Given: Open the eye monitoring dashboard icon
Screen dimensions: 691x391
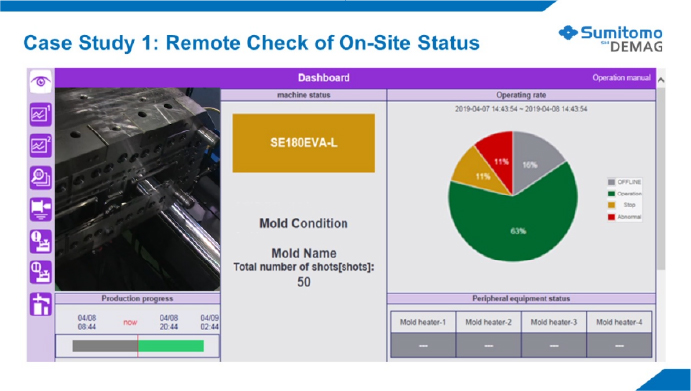Looking at the screenshot, I should 41,82.
